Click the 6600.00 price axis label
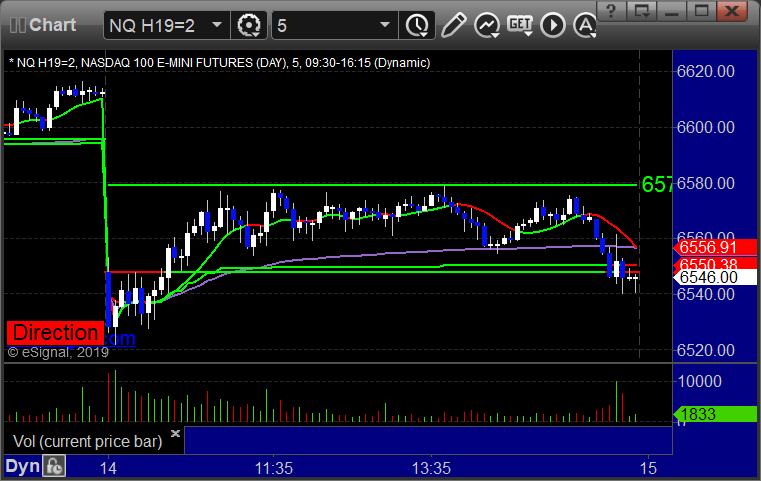The width and height of the screenshot is (761, 481). point(706,127)
